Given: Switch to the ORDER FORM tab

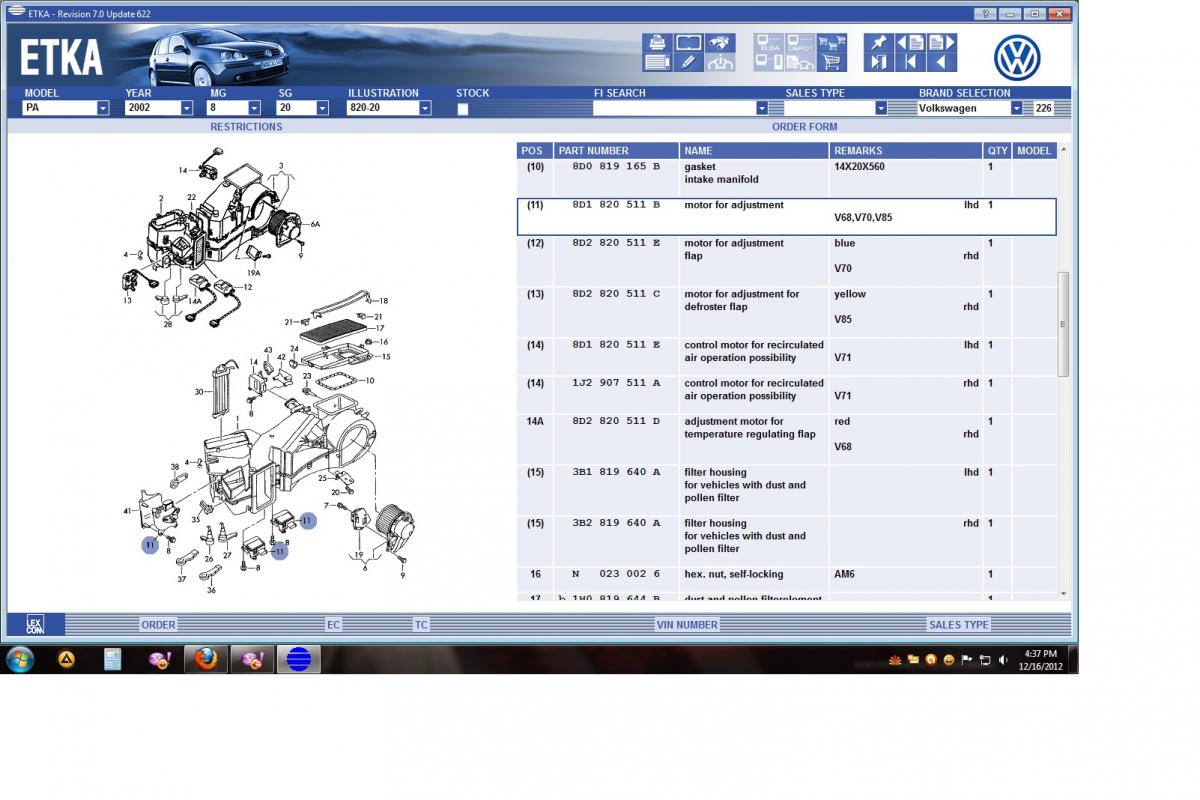Looking at the screenshot, I should 804,127.
